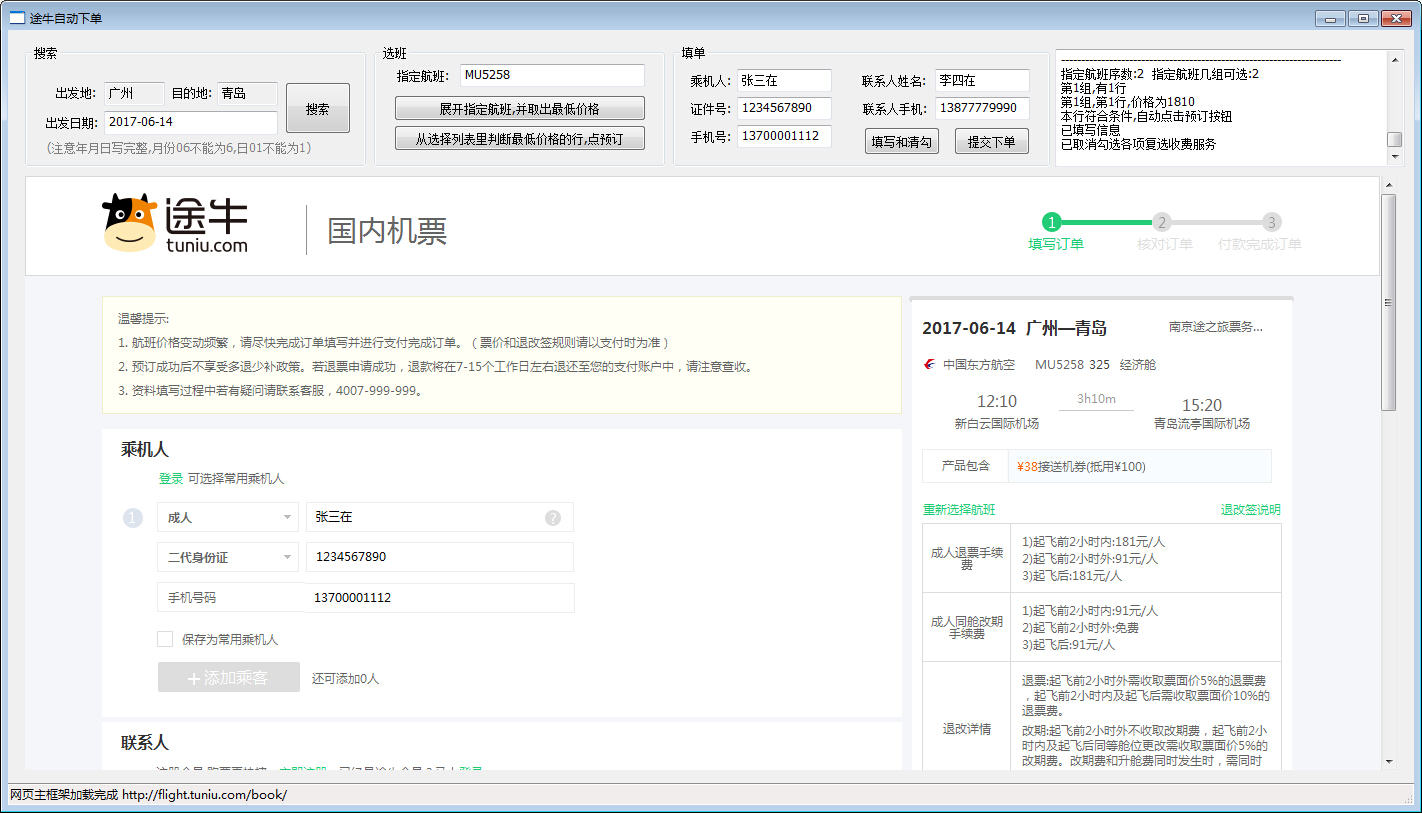Click flight number text MU5258 325
The image size is (1422, 813).
point(1072,365)
